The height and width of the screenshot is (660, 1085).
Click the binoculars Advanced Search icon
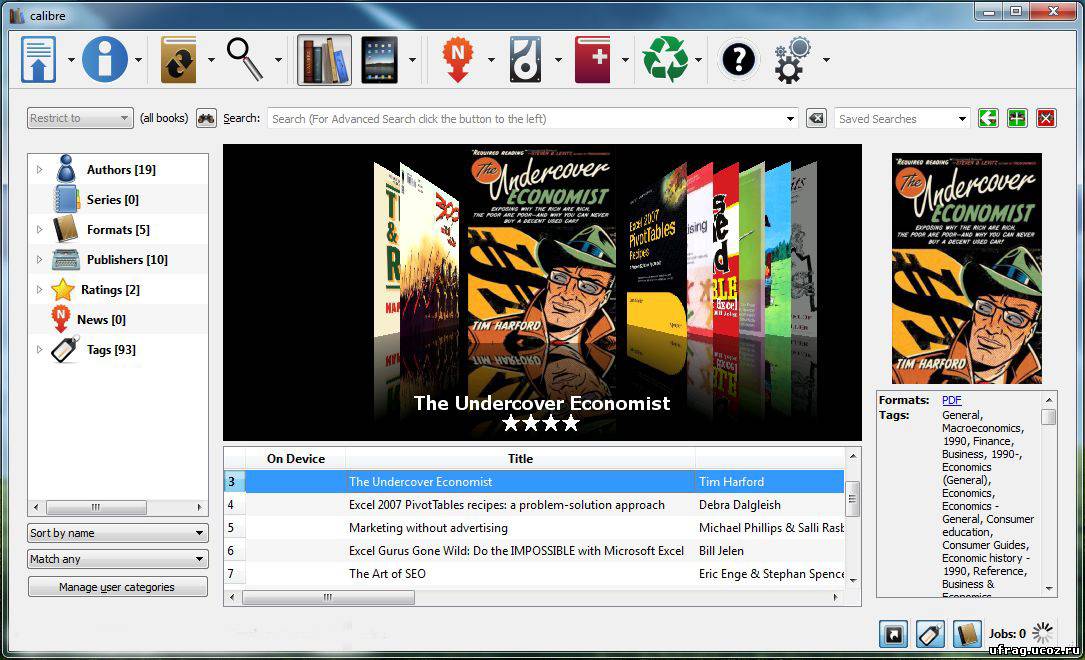point(206,118)
